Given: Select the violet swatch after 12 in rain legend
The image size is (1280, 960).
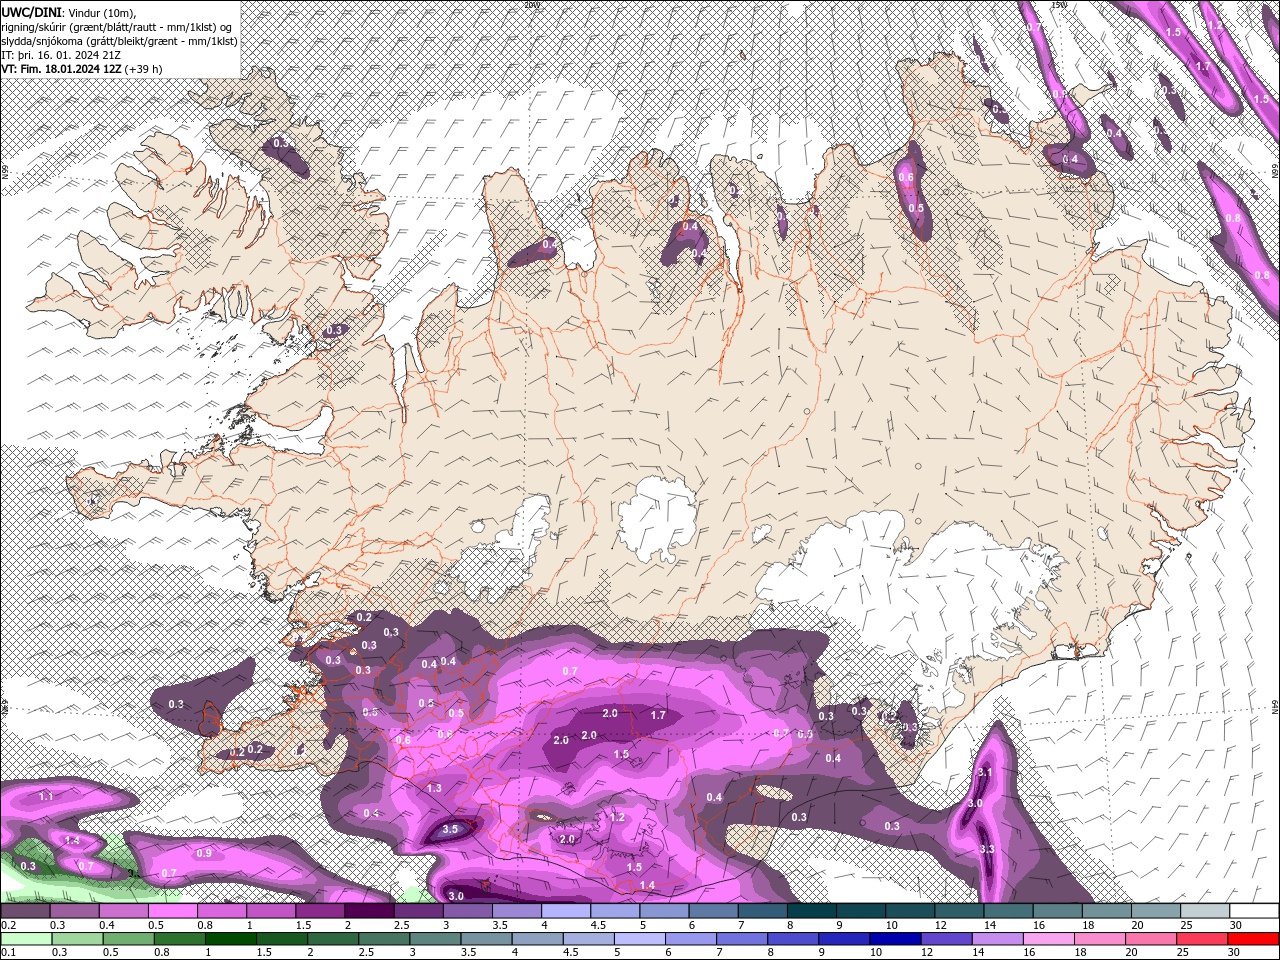Looking at the screenshot, I should 946,939.
